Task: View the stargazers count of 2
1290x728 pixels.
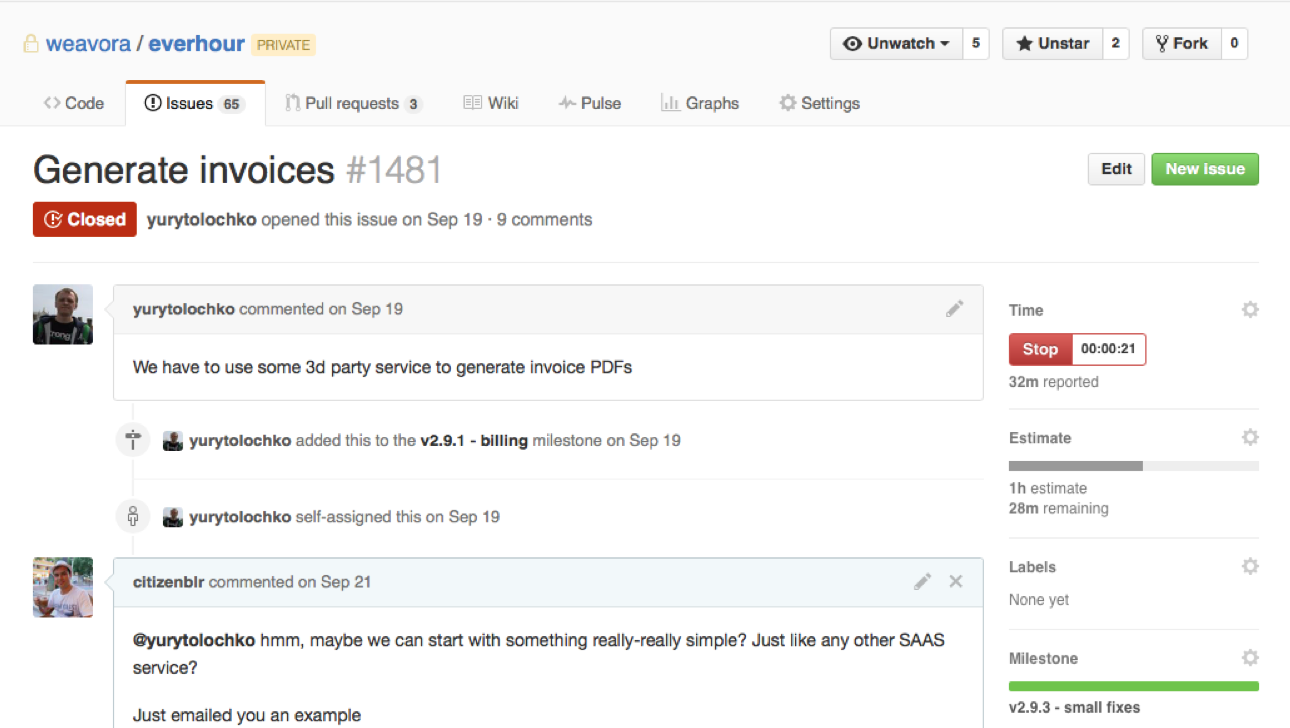Action: click(x=1115, y=43)
